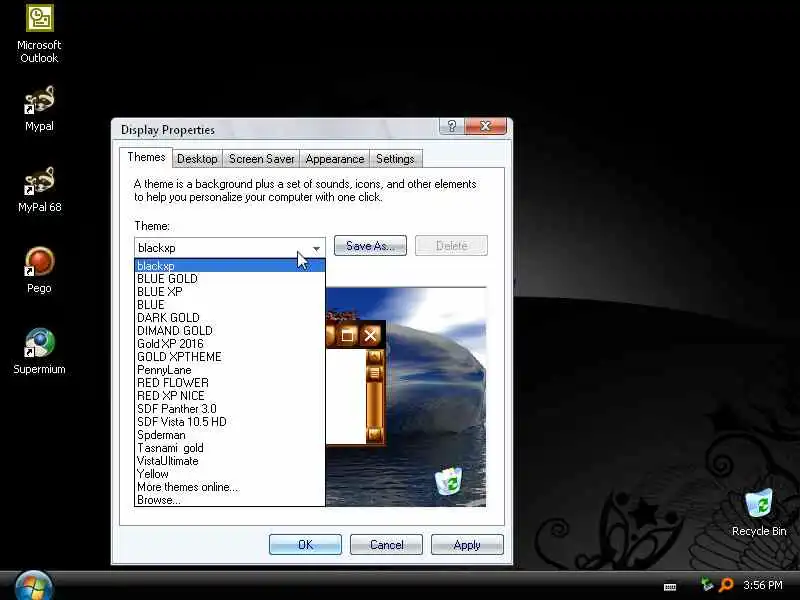Choose DARK GOLD theme
The image size is (800, 600).
coord(230,318)
